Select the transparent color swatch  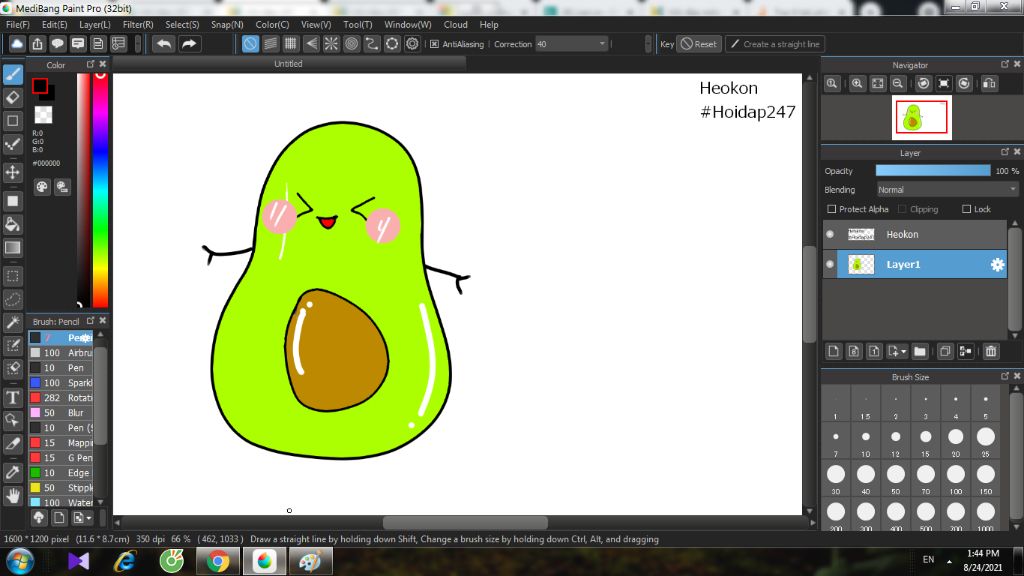pyautogui.click(x=43, y=115)
